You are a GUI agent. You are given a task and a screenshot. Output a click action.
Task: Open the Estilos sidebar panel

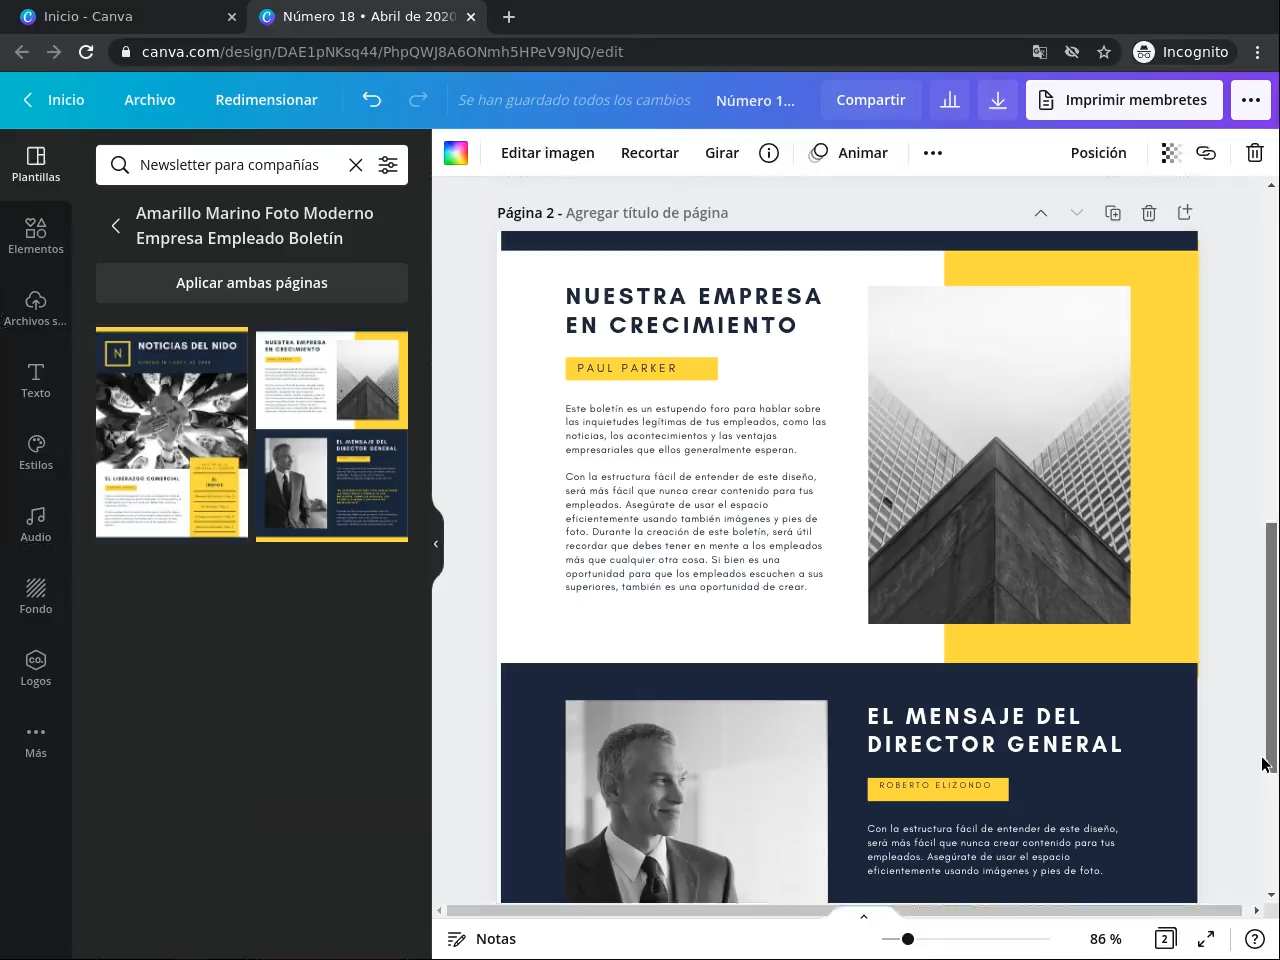36,453
